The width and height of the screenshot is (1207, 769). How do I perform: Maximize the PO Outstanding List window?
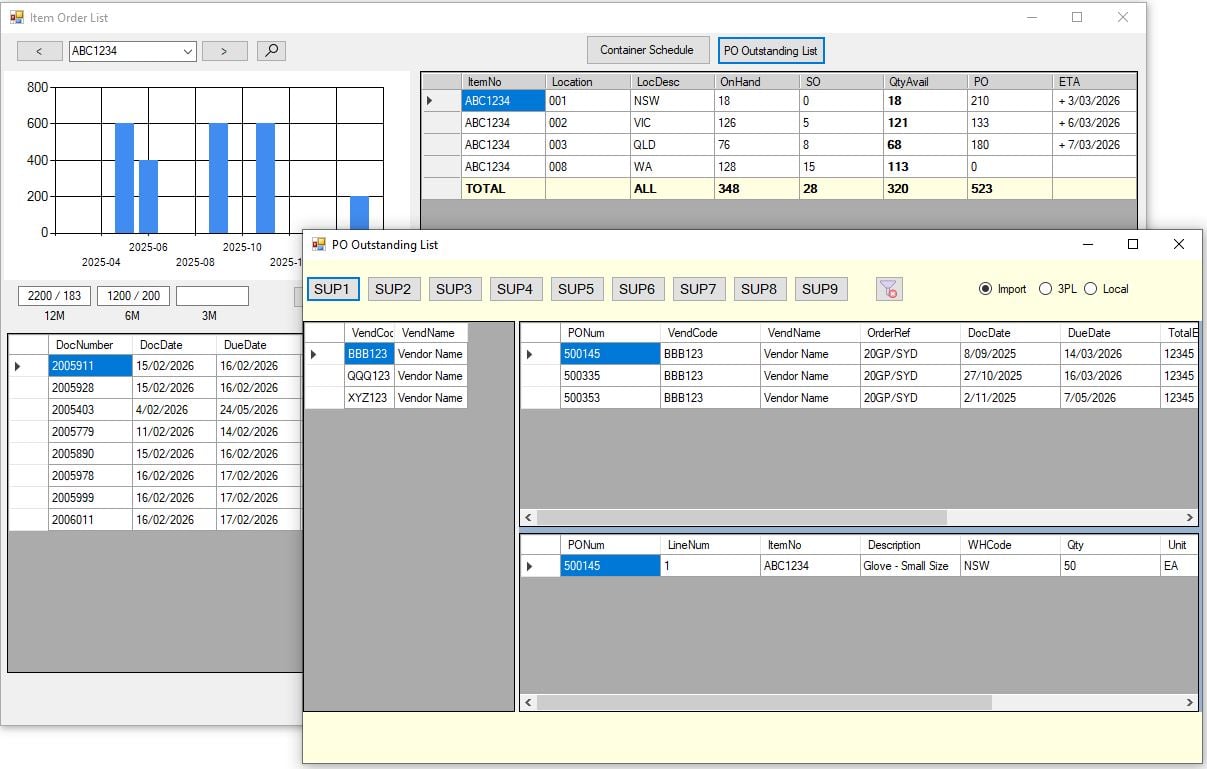point(1132,244)
